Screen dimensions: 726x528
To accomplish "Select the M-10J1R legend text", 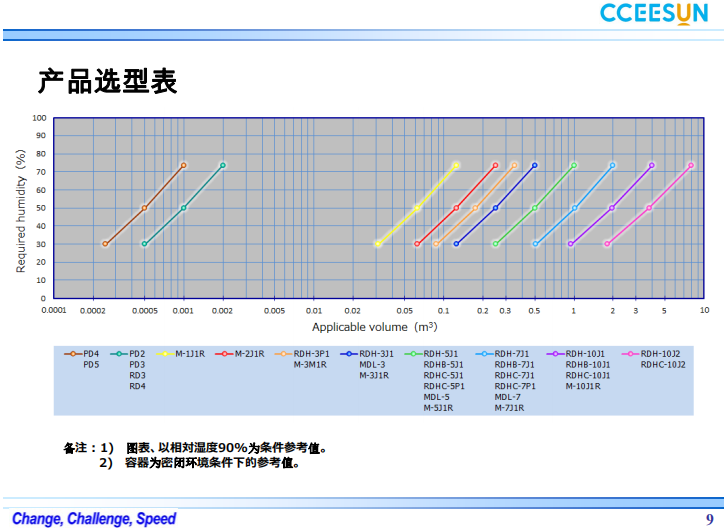I will (583, 386).
